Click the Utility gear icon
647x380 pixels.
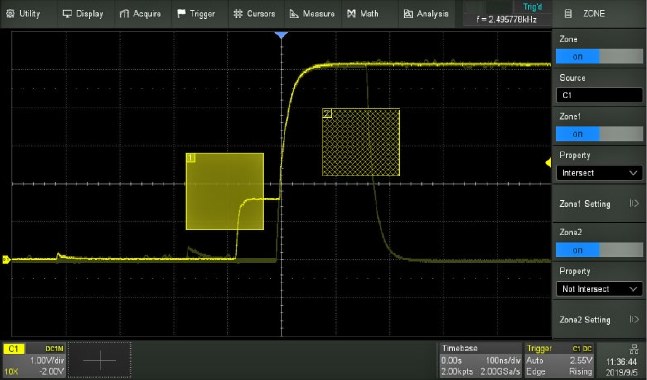tap(10, 14)
